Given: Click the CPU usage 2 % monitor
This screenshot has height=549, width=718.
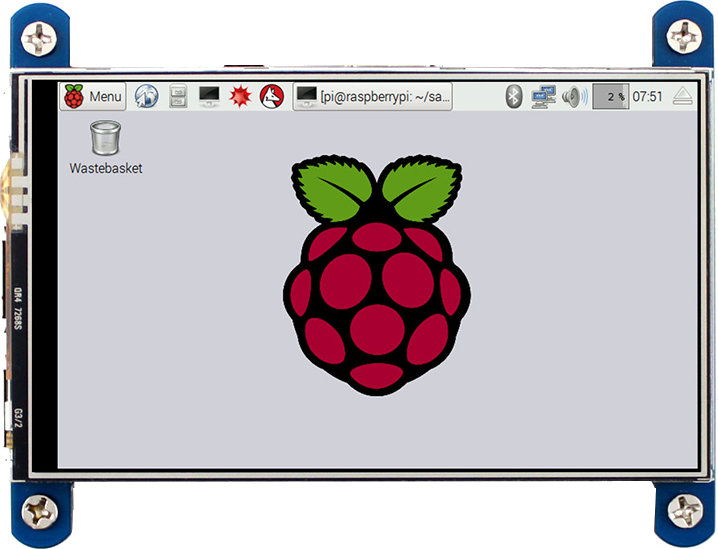Looking at the screenshot, I should click(x=611, y=97).
